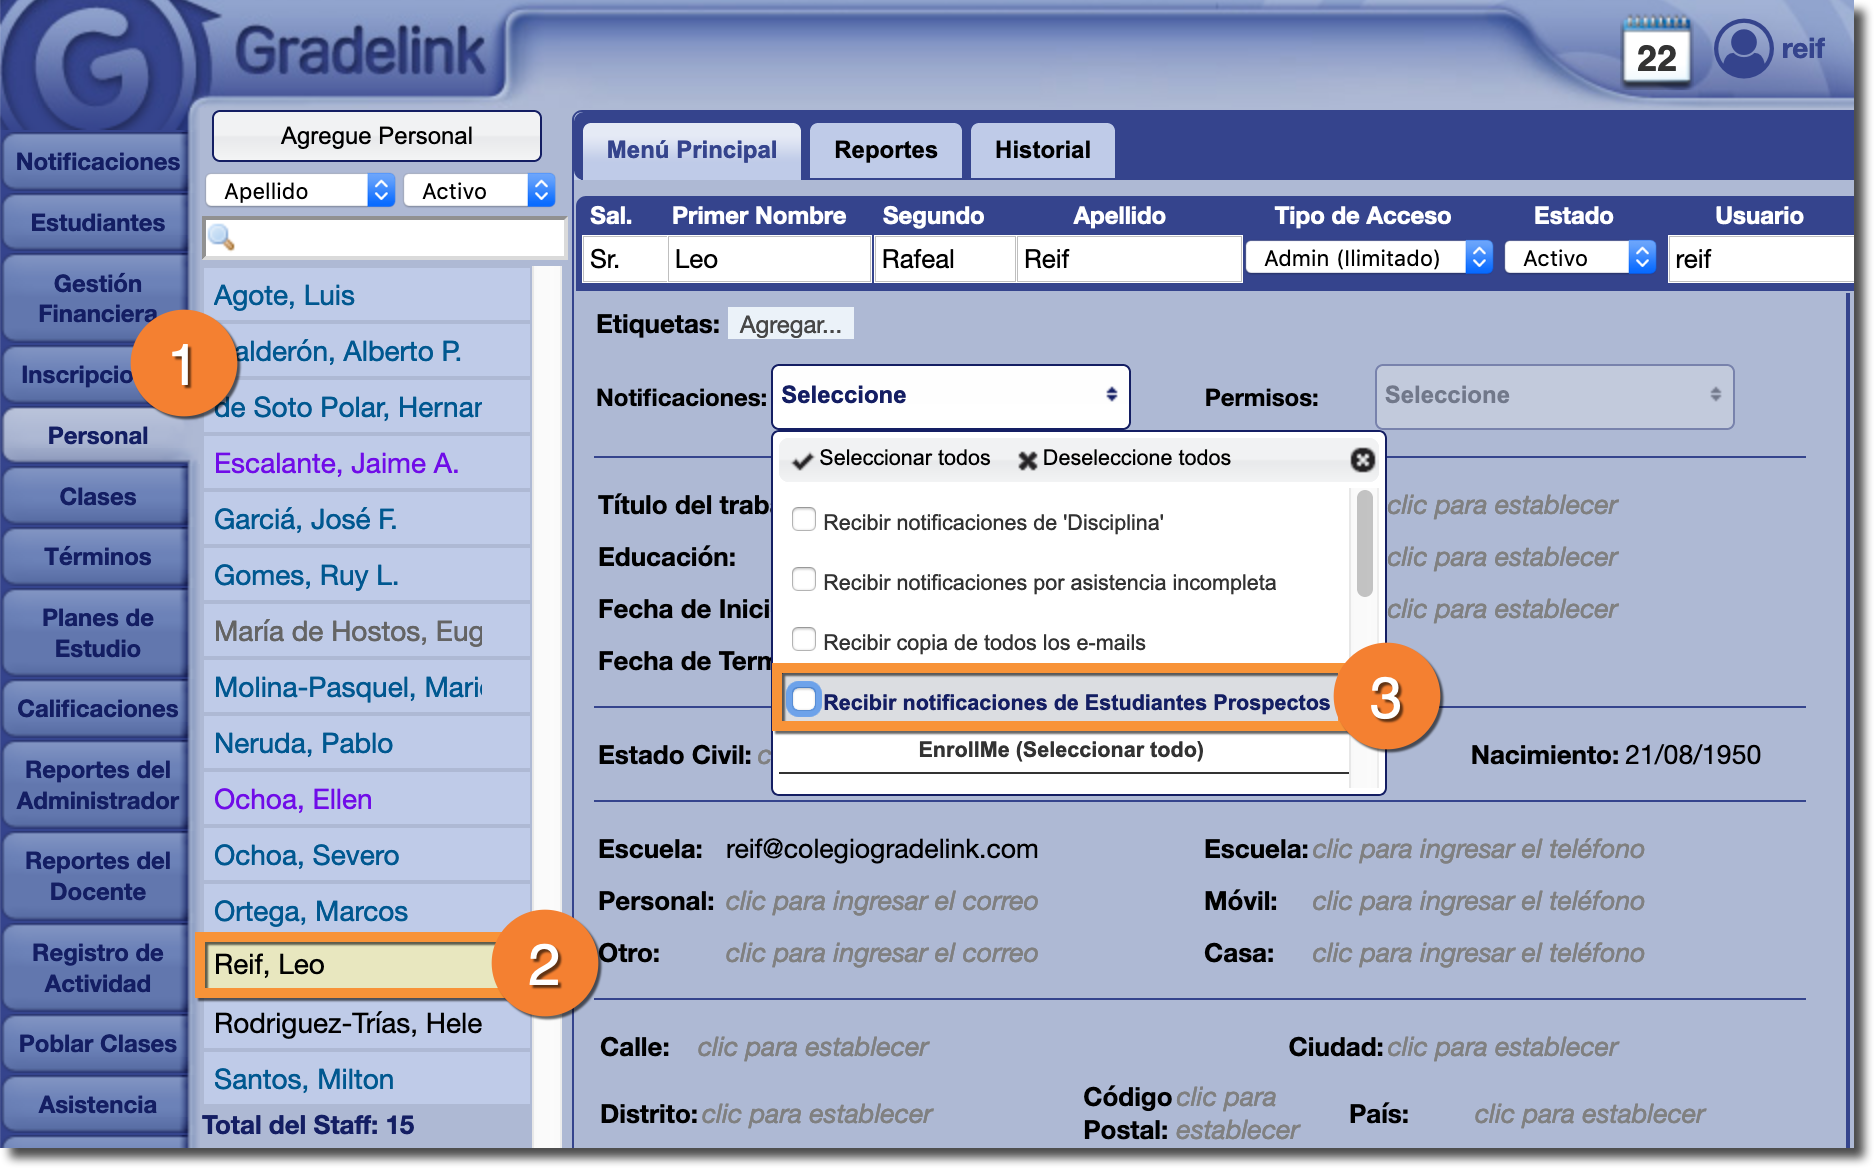Click the Agregue Personal button
Viewport: 1874px width, 1168px height.
point(377,136)
